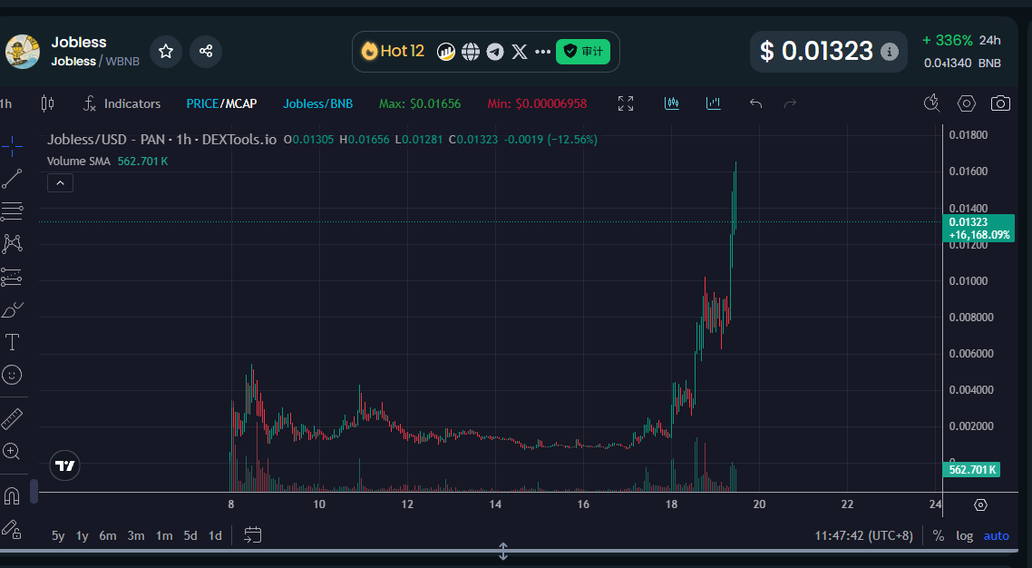Collapse the indicator legend with chevron
This screenshot has width=1032, height=568.
pos(60,183)
